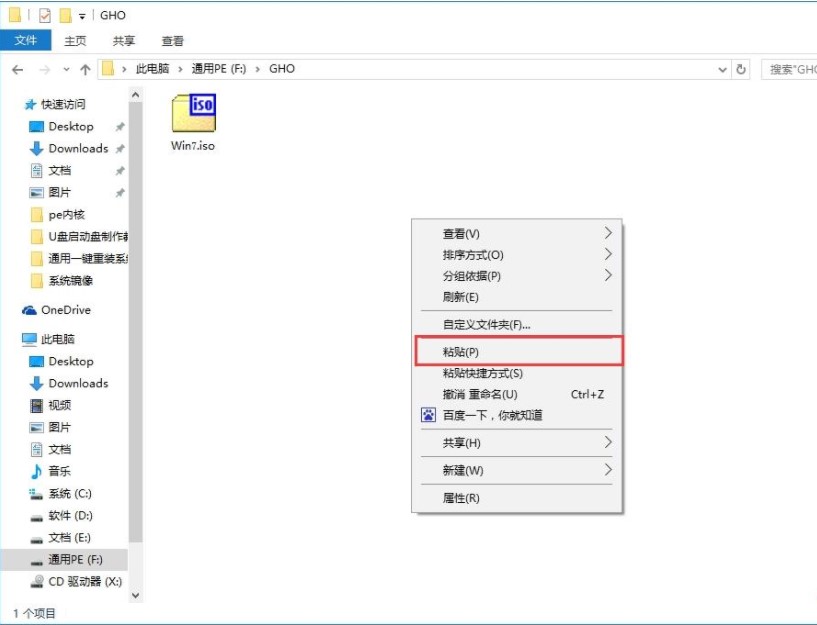Open recent locations dropdown beside navigation arrows

tap(66, 69)
